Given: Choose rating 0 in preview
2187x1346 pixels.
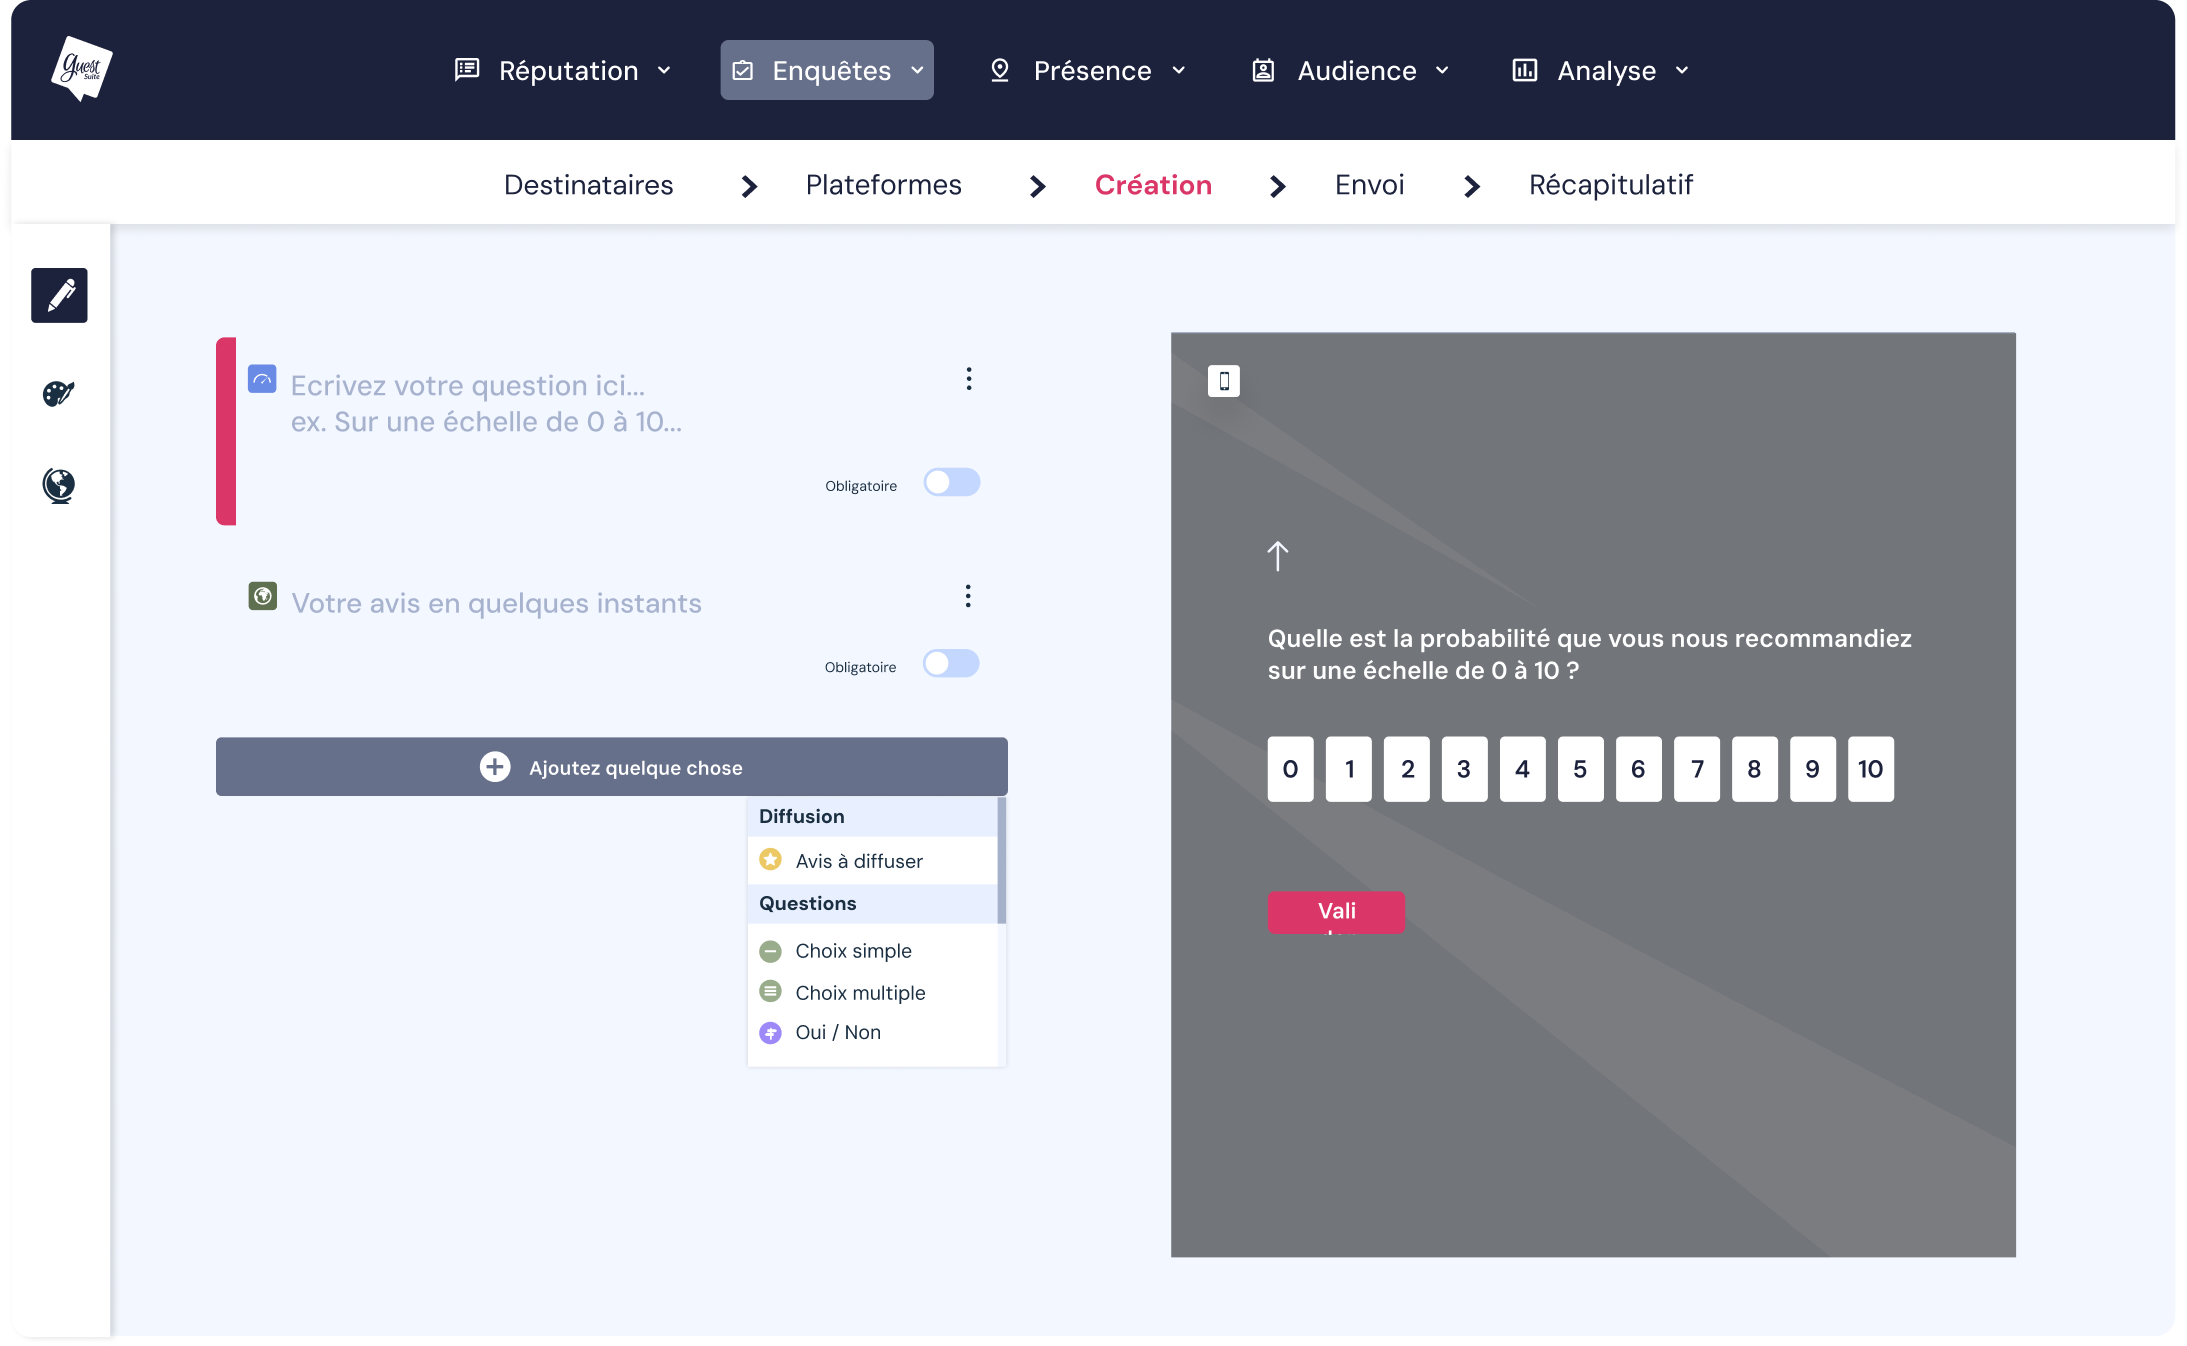Looking at the screenshot, I should pyautogui.click(x=1290, y=769).
